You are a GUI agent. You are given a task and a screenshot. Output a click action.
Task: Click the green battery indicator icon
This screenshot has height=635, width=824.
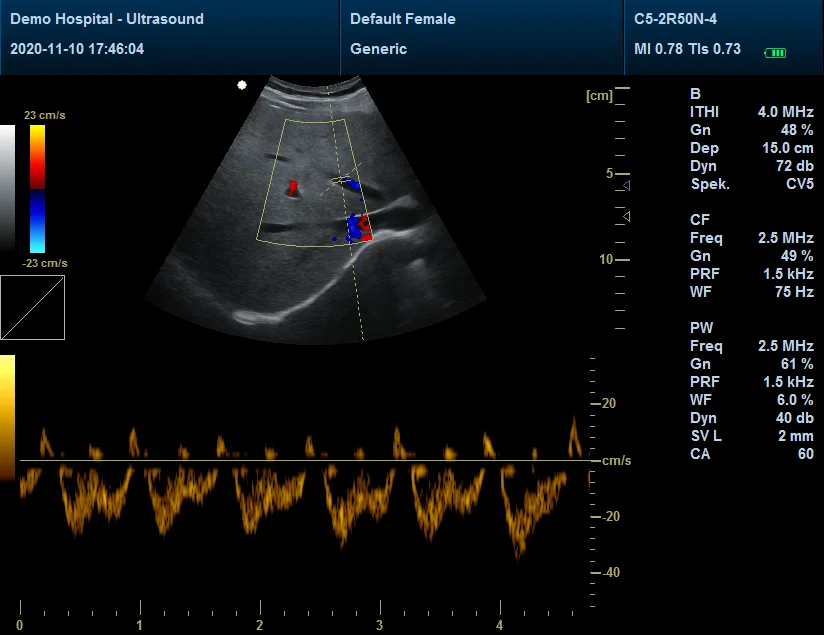click(x=775, y=53)
